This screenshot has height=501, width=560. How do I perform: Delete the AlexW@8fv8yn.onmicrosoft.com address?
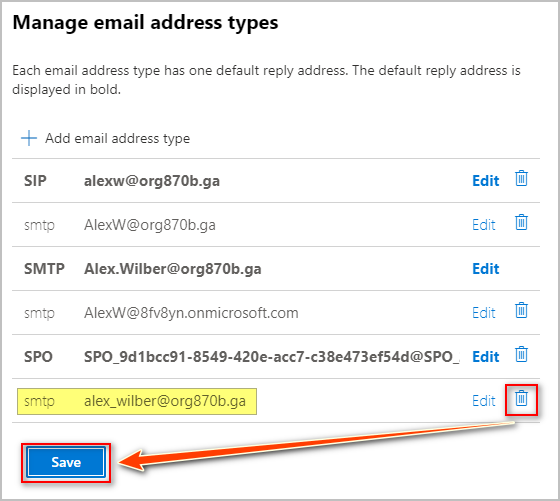pyautogui.click(x=521, y=310)
